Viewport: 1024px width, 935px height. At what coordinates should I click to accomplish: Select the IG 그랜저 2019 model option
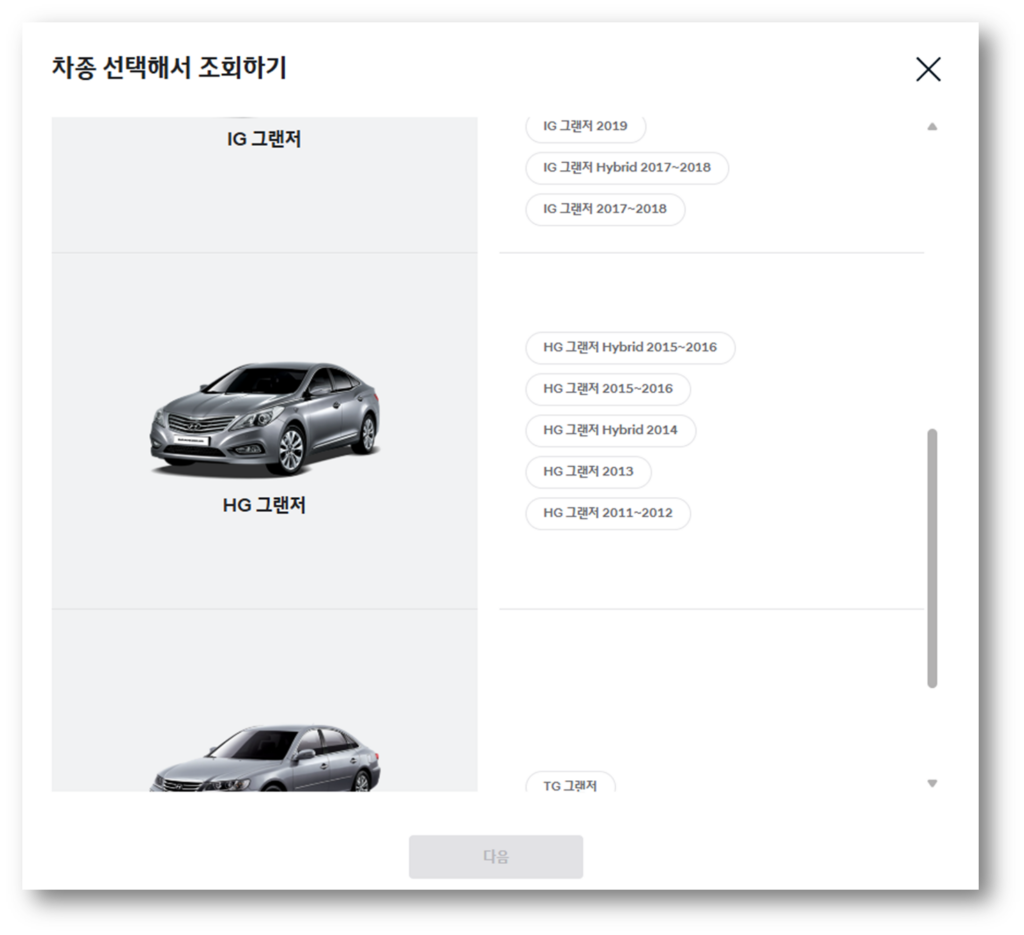585,127
